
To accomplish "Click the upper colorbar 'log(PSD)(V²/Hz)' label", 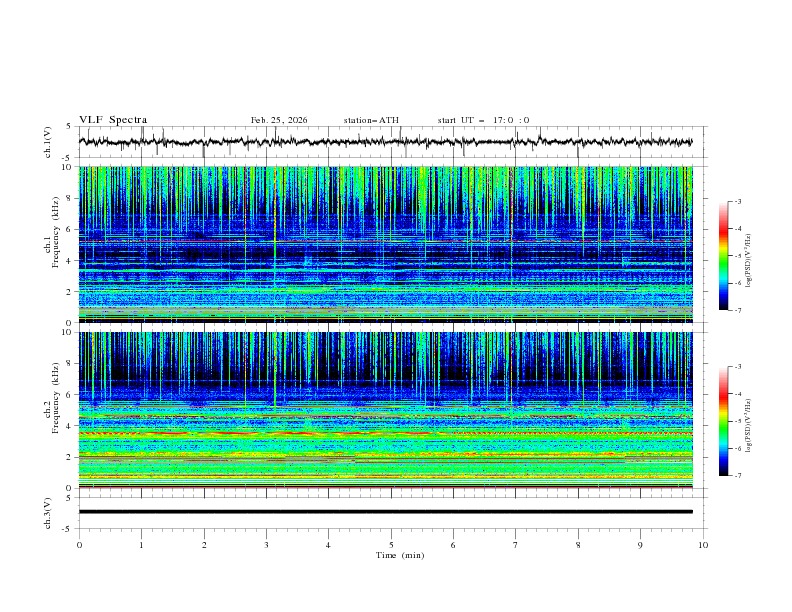I will [x=749, y=261].
